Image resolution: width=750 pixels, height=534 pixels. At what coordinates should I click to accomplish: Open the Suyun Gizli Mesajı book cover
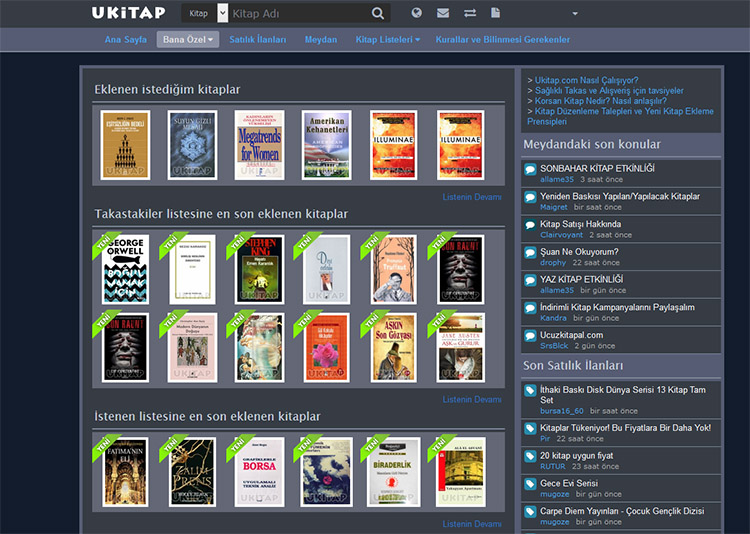(192, 145)
